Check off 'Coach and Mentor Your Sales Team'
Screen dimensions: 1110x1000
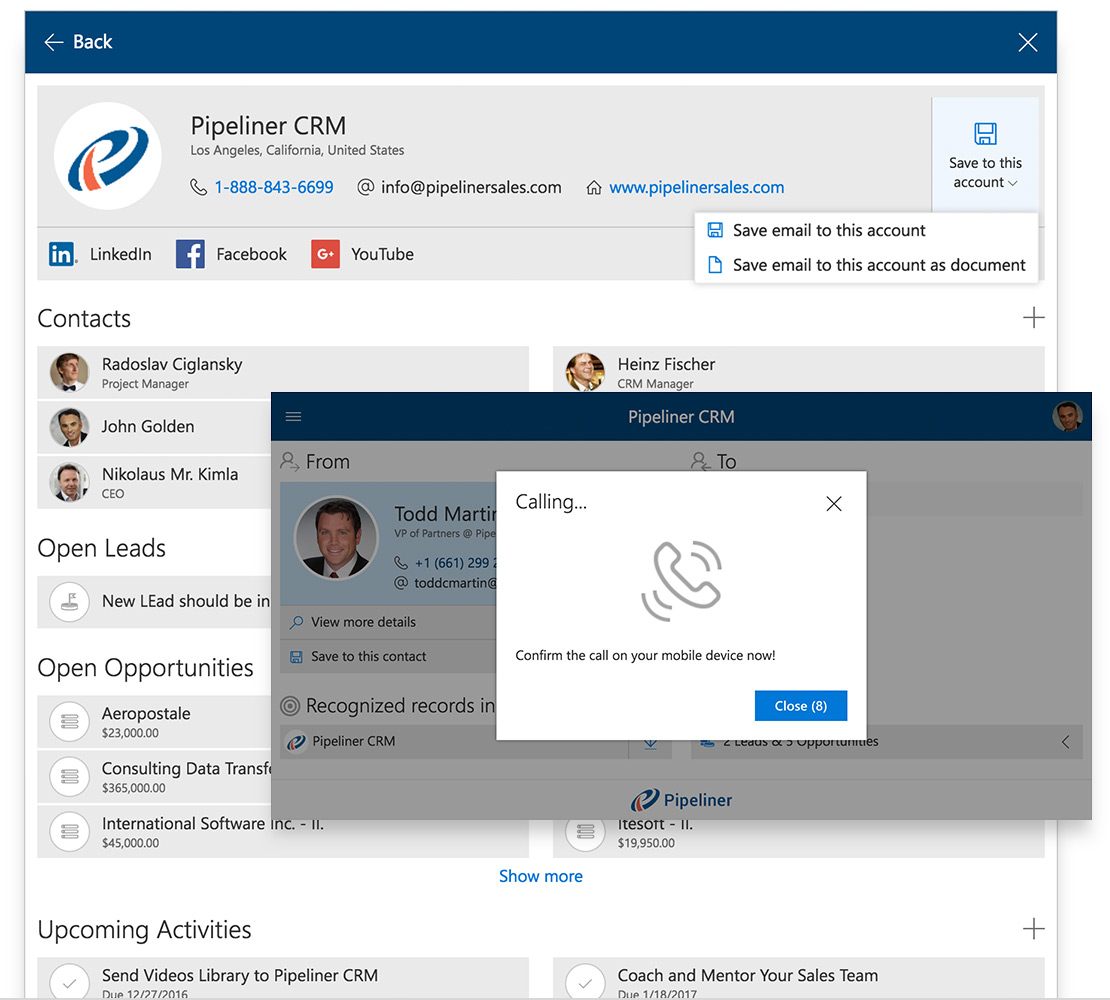tap(585, 981)
